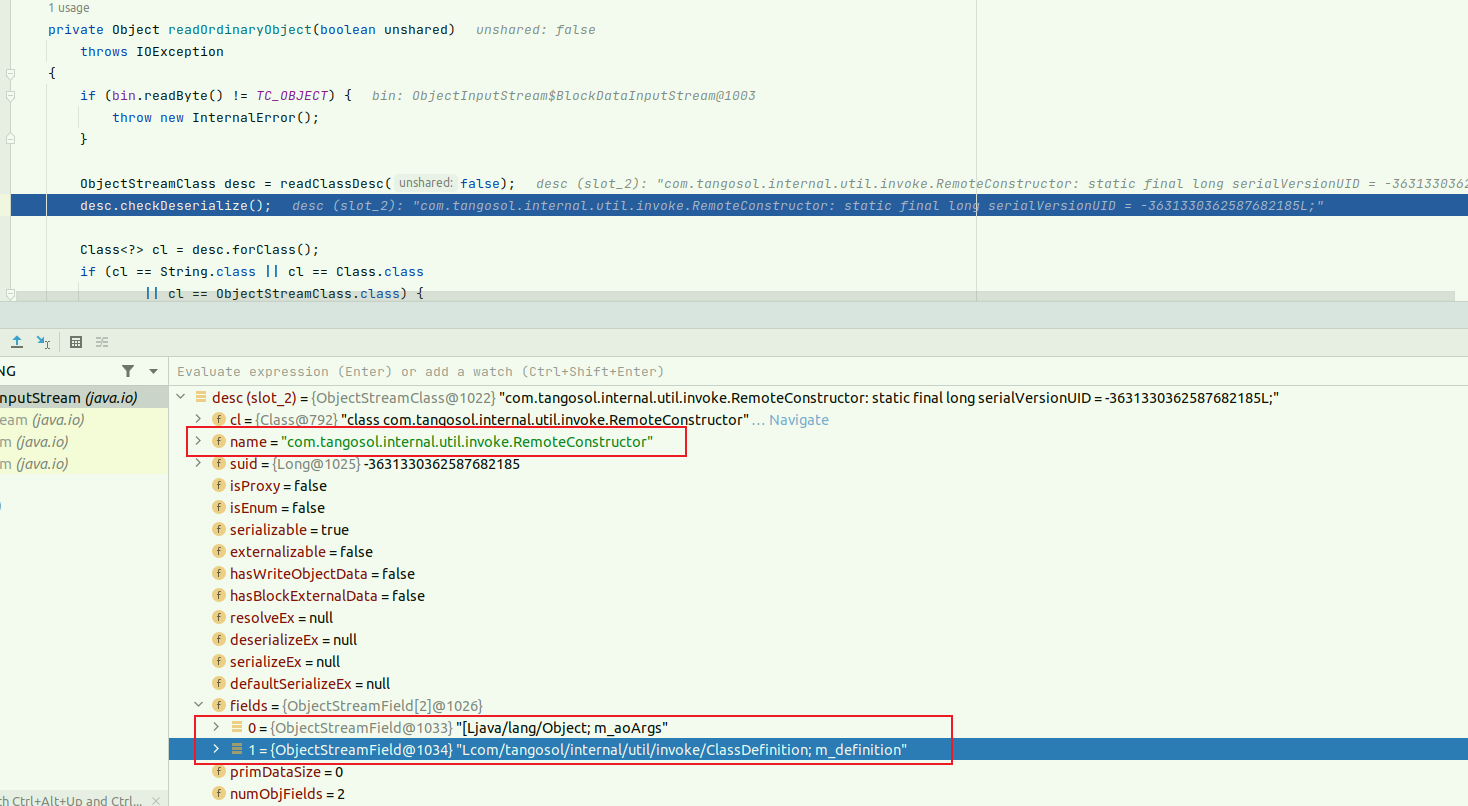
Task: Open the Evaluate Expression calculator icon
Action: point(76,342)
